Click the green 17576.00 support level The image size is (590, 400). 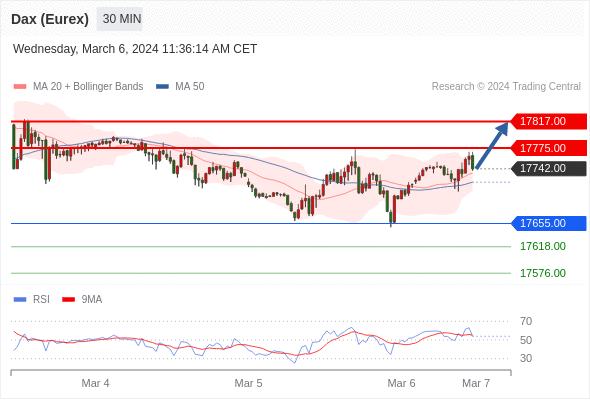tap(543, 273)
